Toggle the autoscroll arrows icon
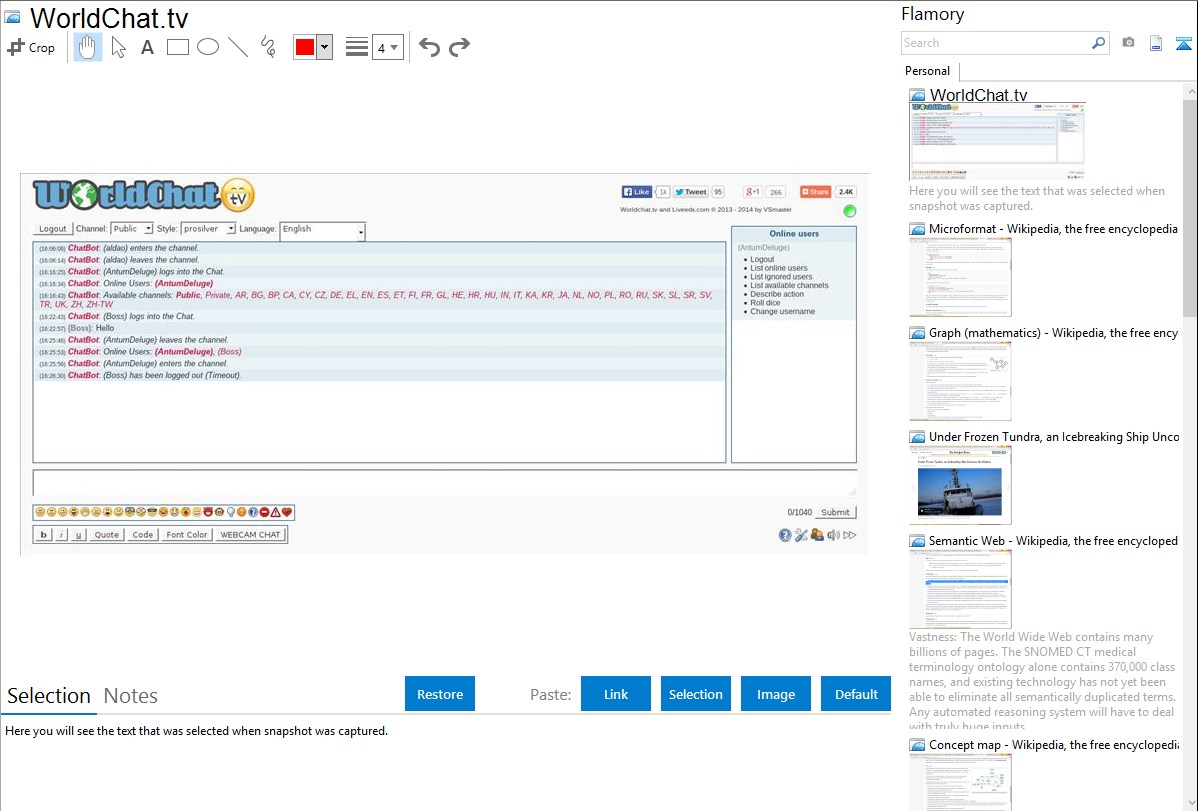 click(850, 535)
